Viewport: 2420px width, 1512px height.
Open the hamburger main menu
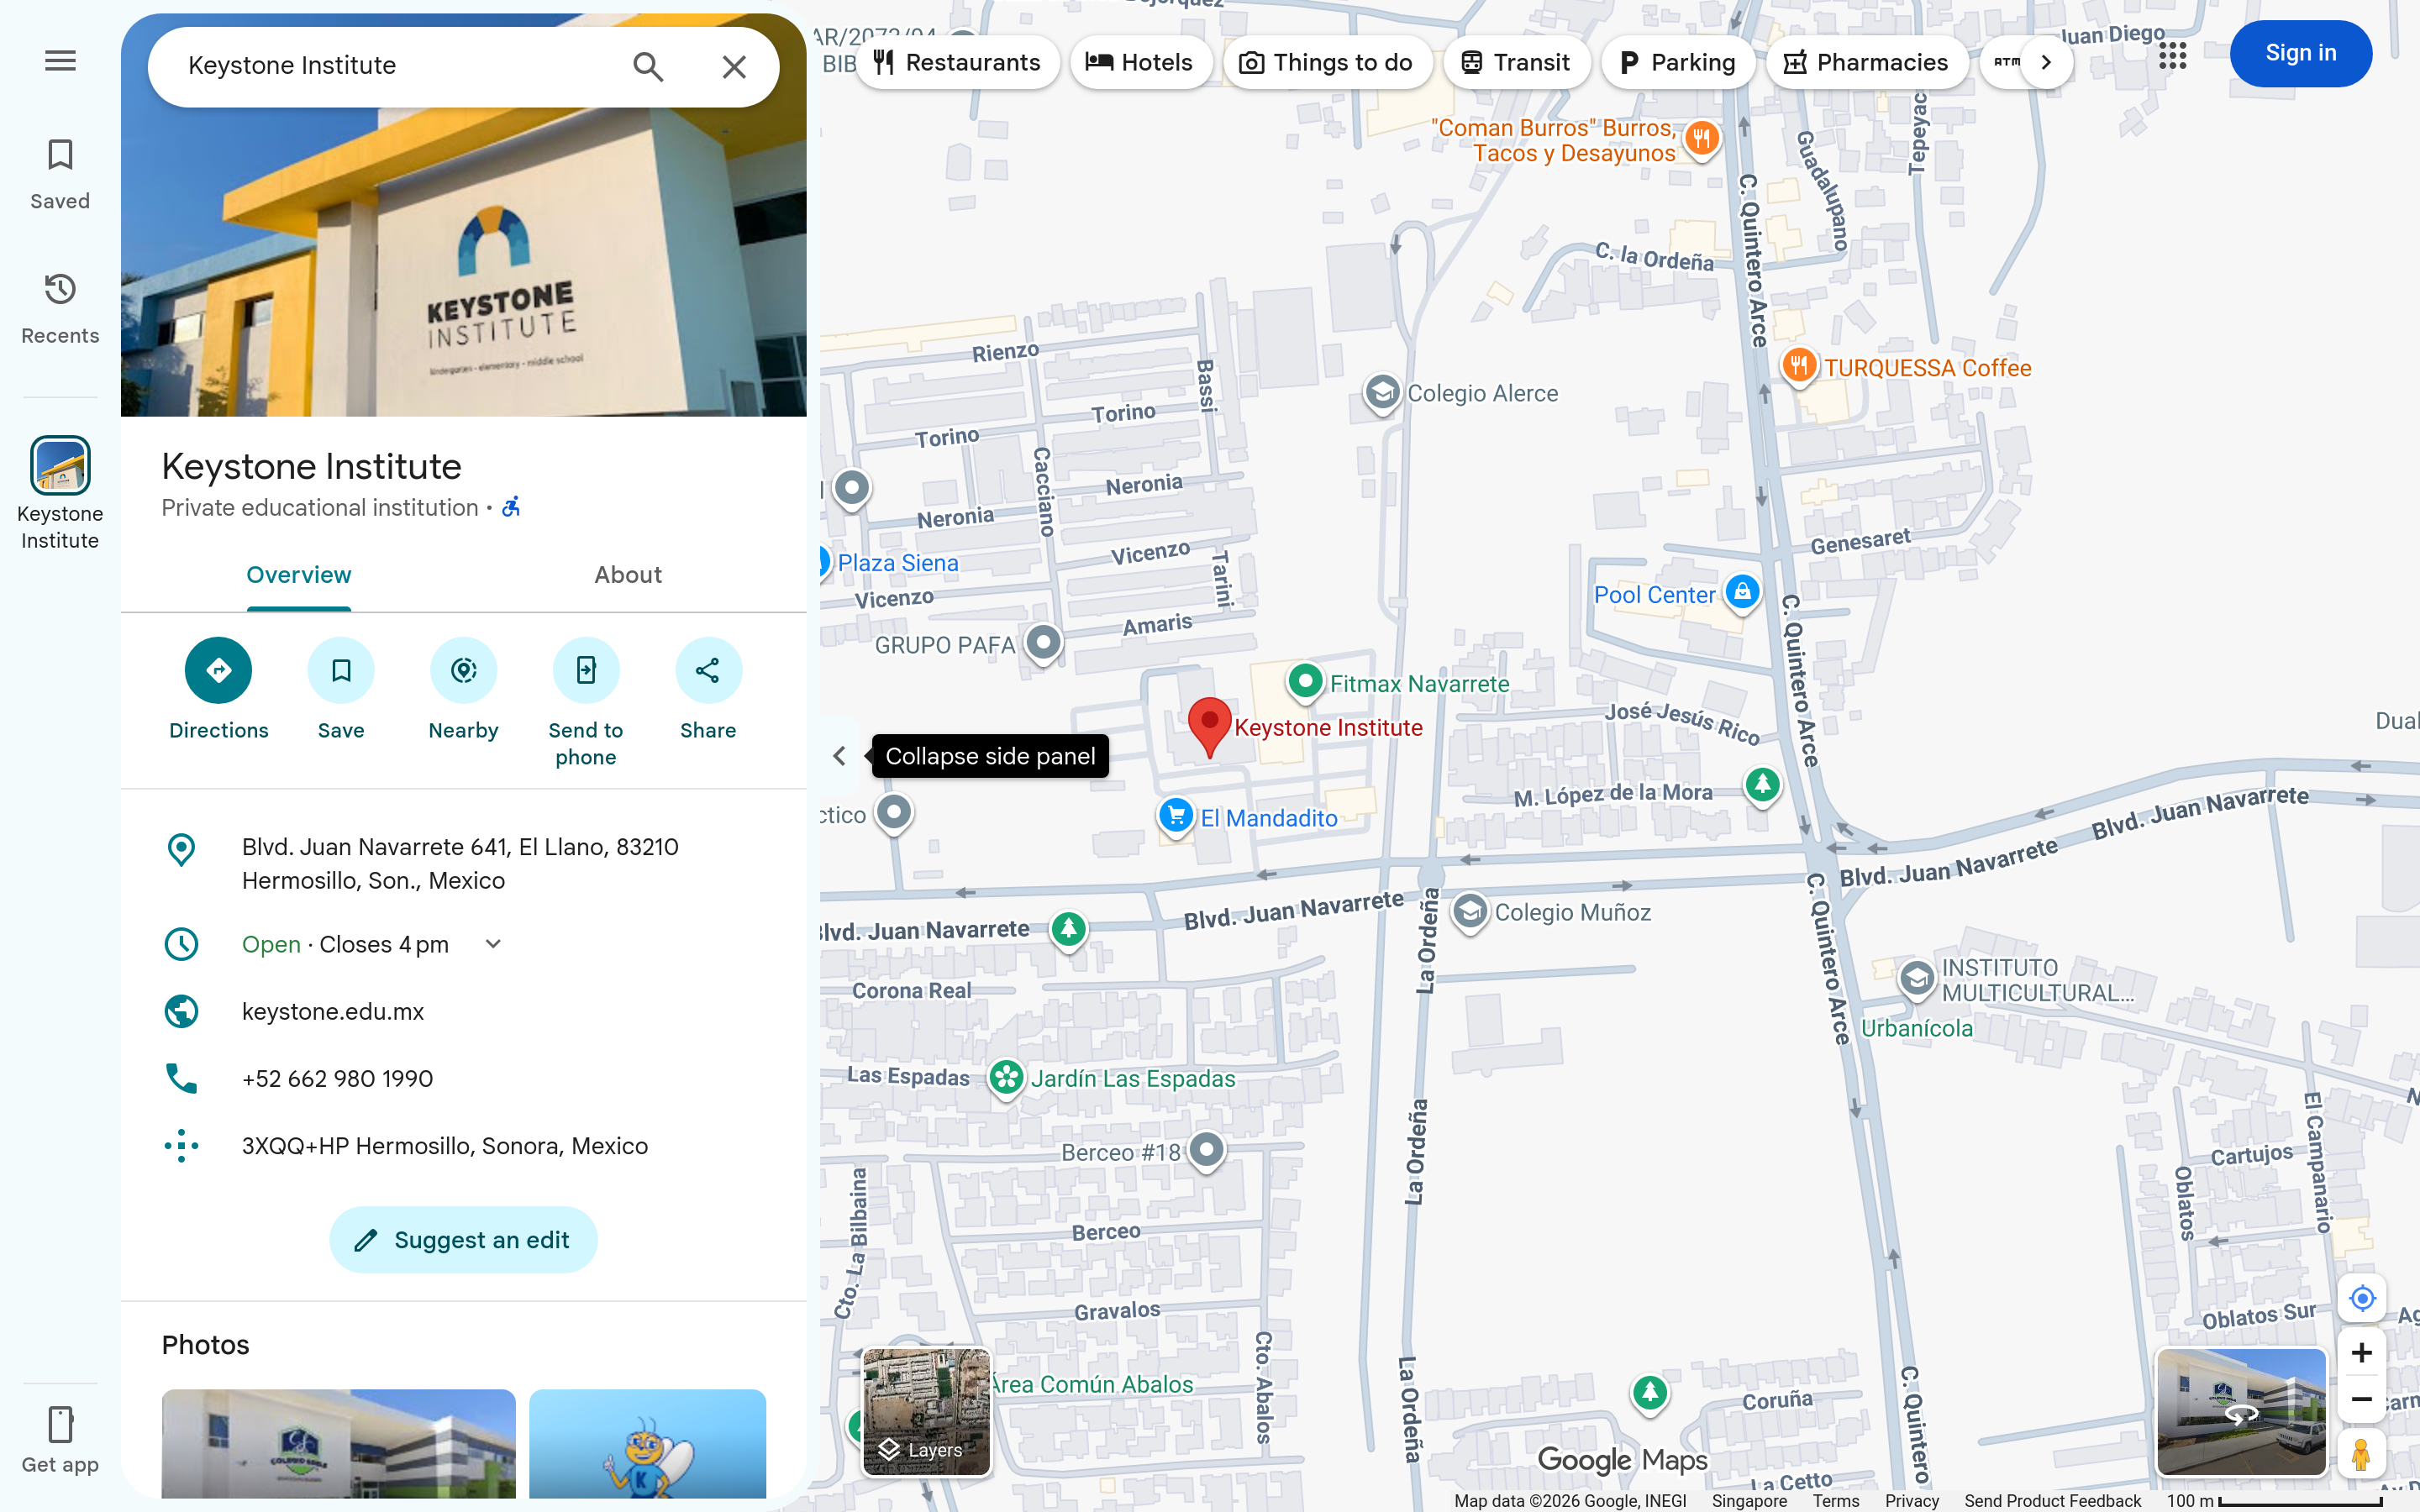click(60, 61)
